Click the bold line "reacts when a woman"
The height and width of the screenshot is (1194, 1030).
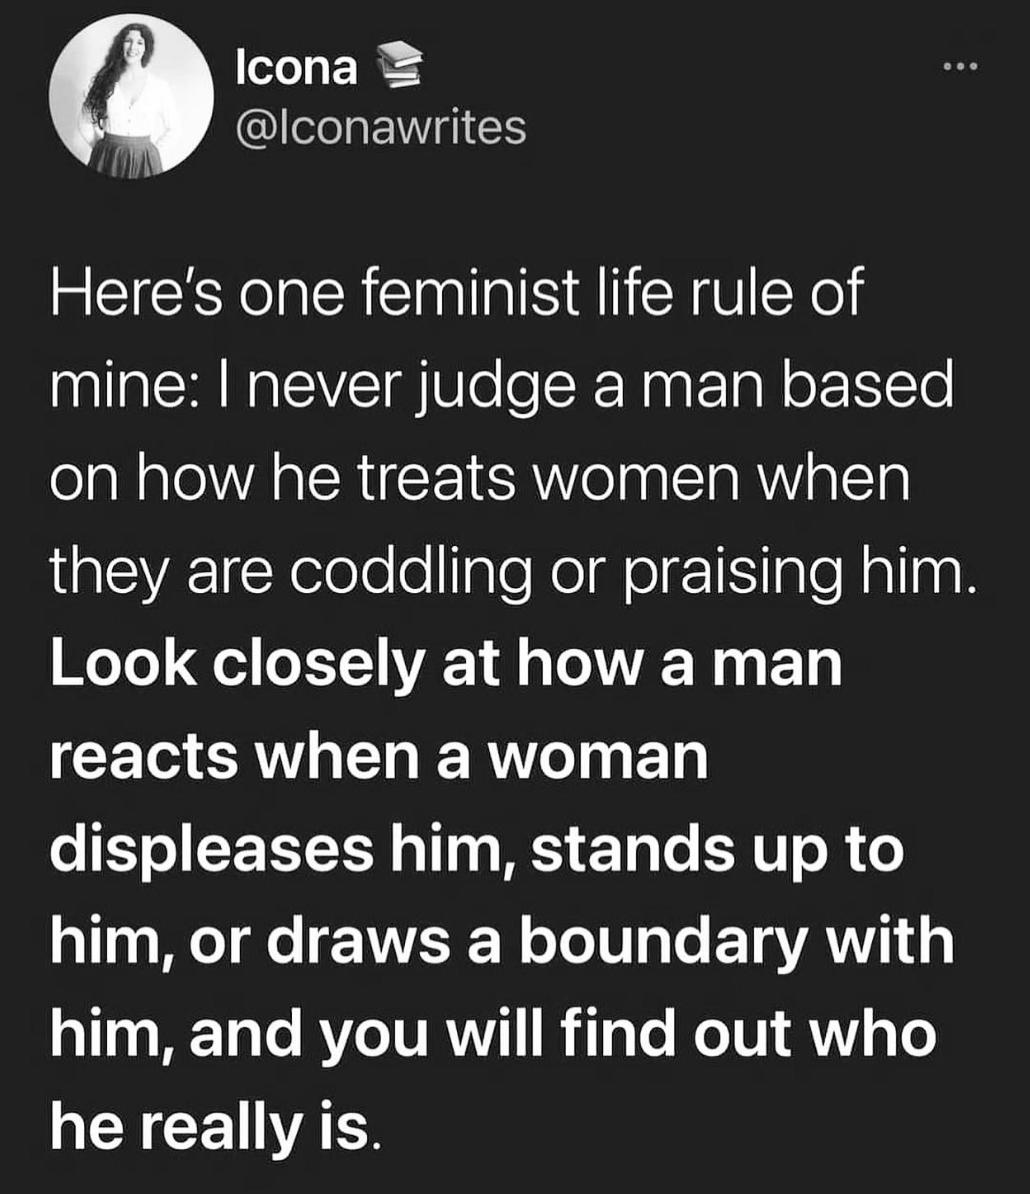click(x=379, y=759)
